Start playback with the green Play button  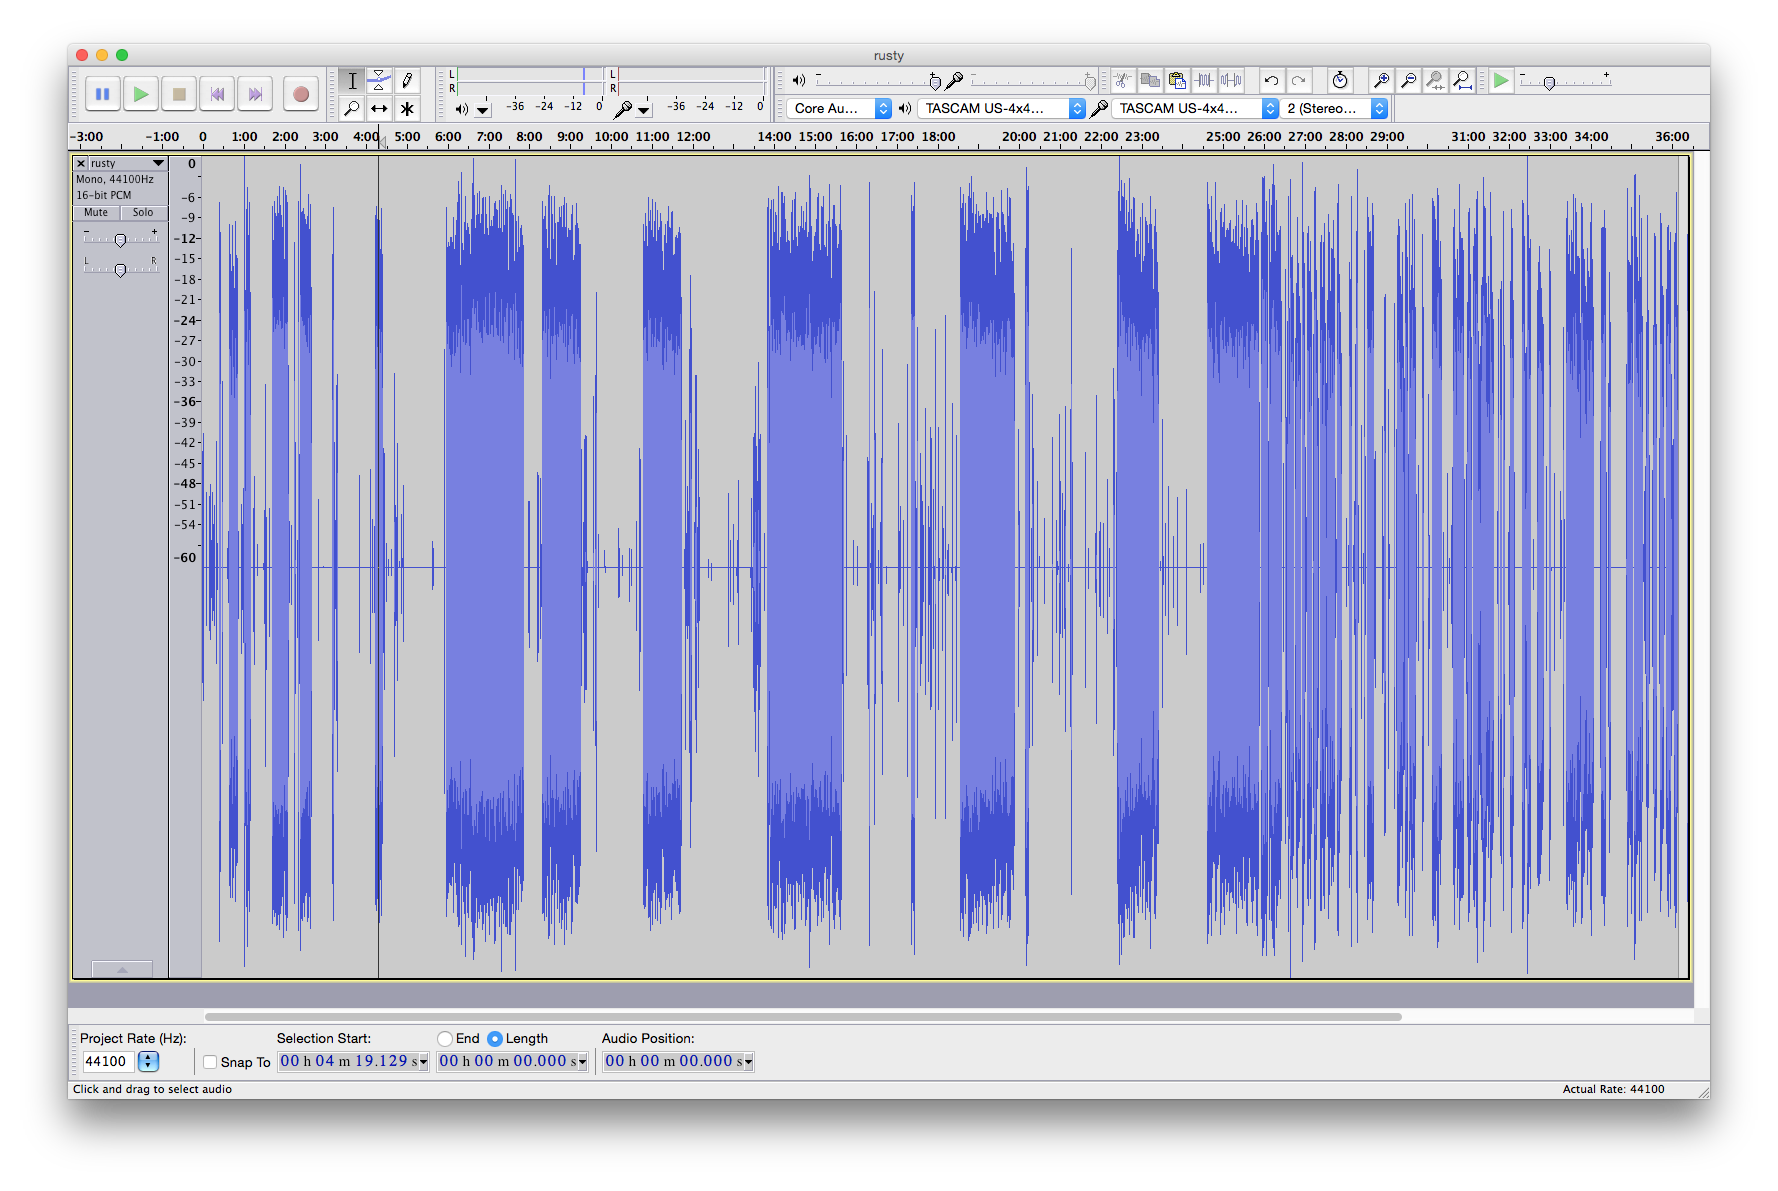point(141,94)
